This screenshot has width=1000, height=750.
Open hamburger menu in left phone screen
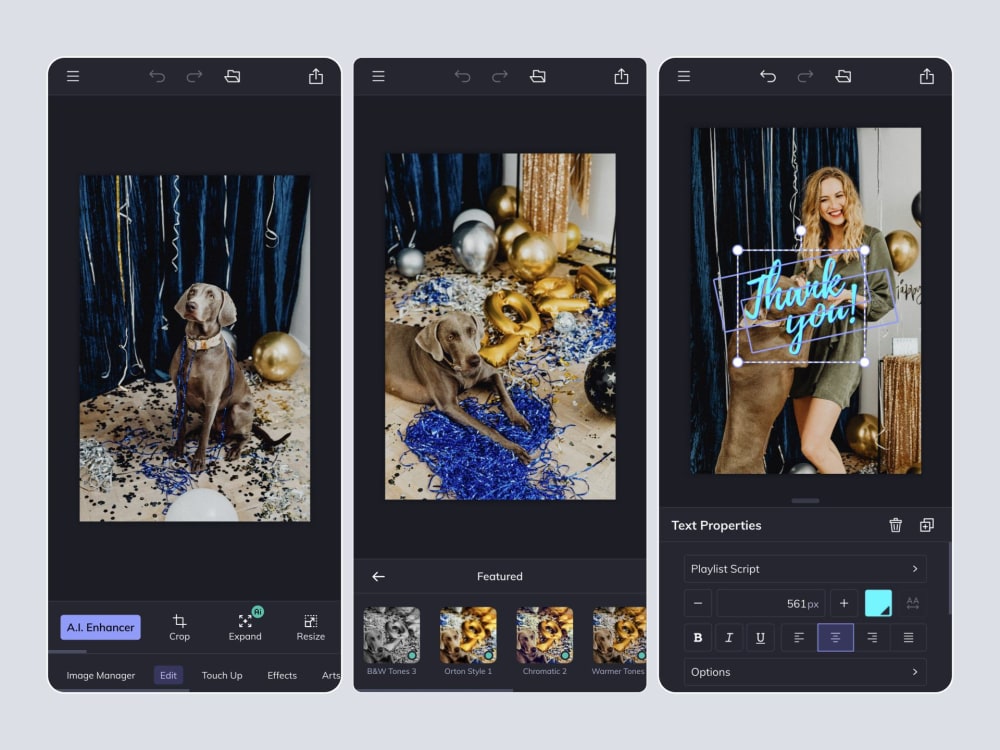pos(73,77)
